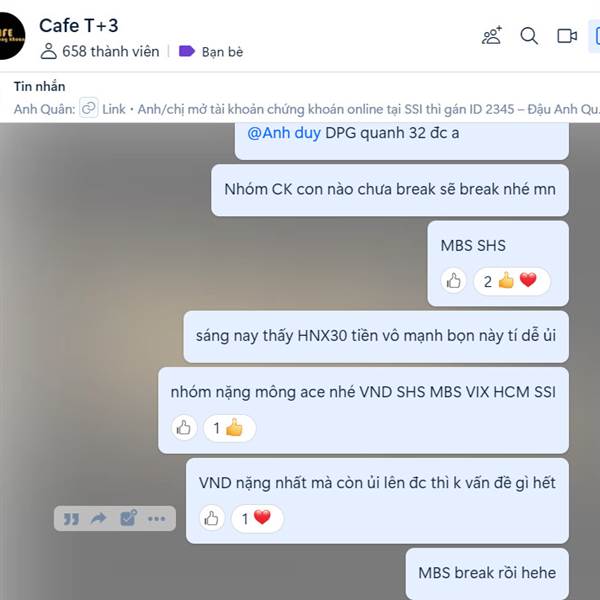Open the add member icon

[492, 36]
